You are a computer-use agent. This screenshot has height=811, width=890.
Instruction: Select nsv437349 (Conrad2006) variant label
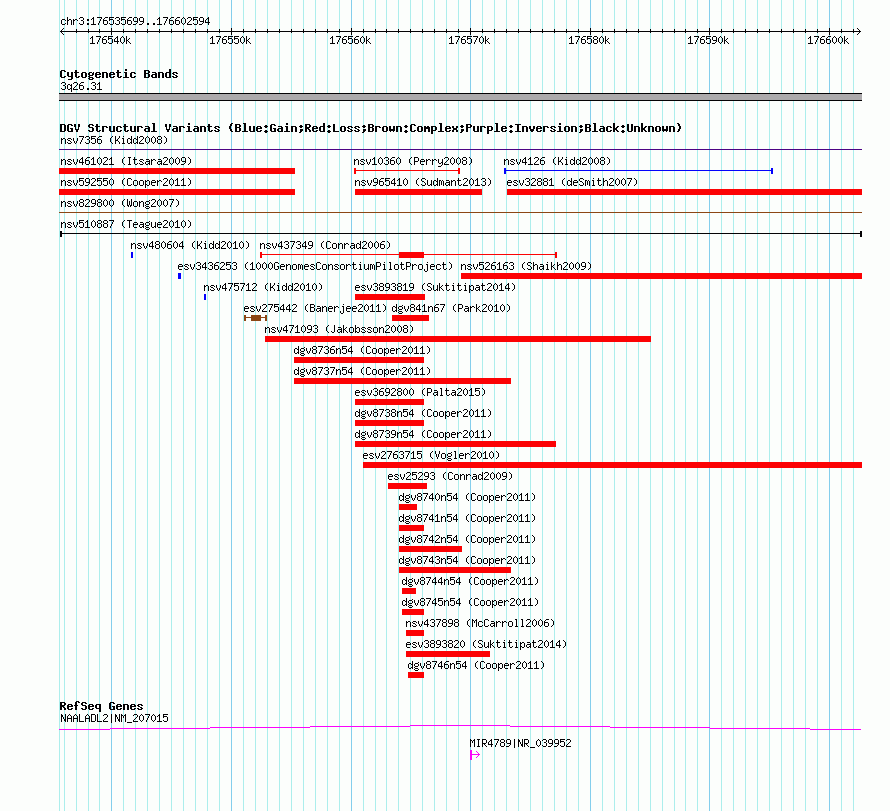pos(325,245)
